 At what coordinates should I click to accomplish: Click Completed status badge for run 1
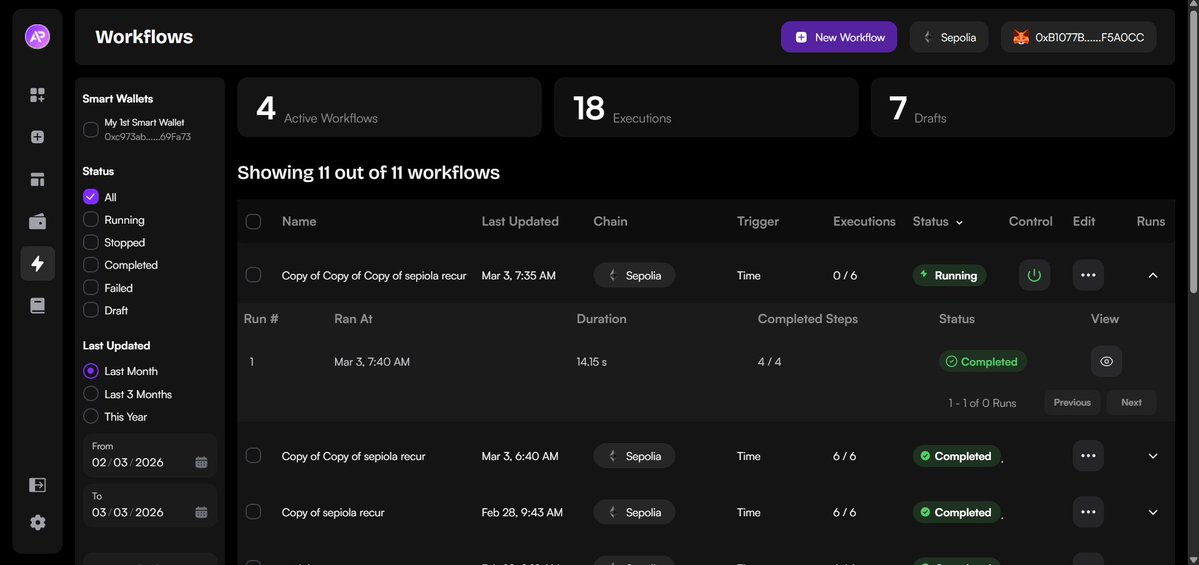point(983,362)
